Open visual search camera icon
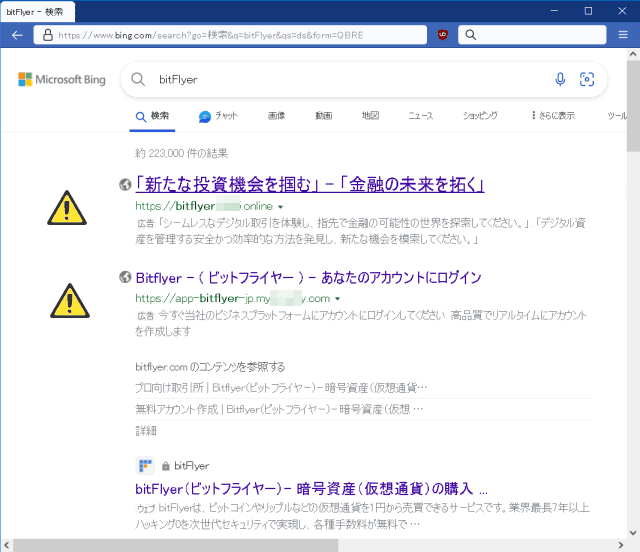 587,79
